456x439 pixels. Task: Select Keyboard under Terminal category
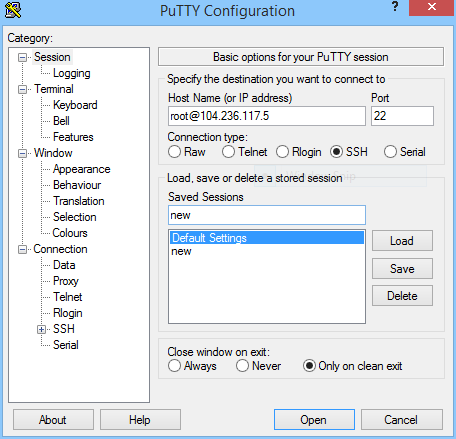(x=75, y=105)
